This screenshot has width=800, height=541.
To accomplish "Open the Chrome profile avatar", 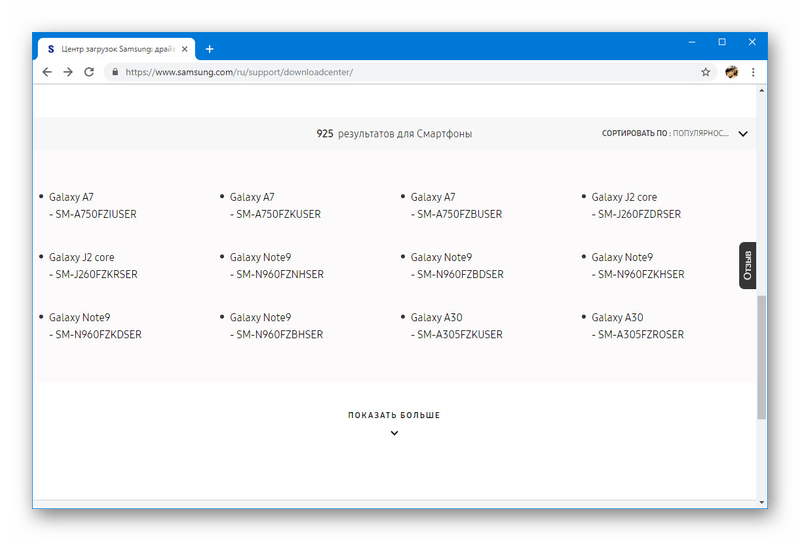I will click(x=732, y=72).
